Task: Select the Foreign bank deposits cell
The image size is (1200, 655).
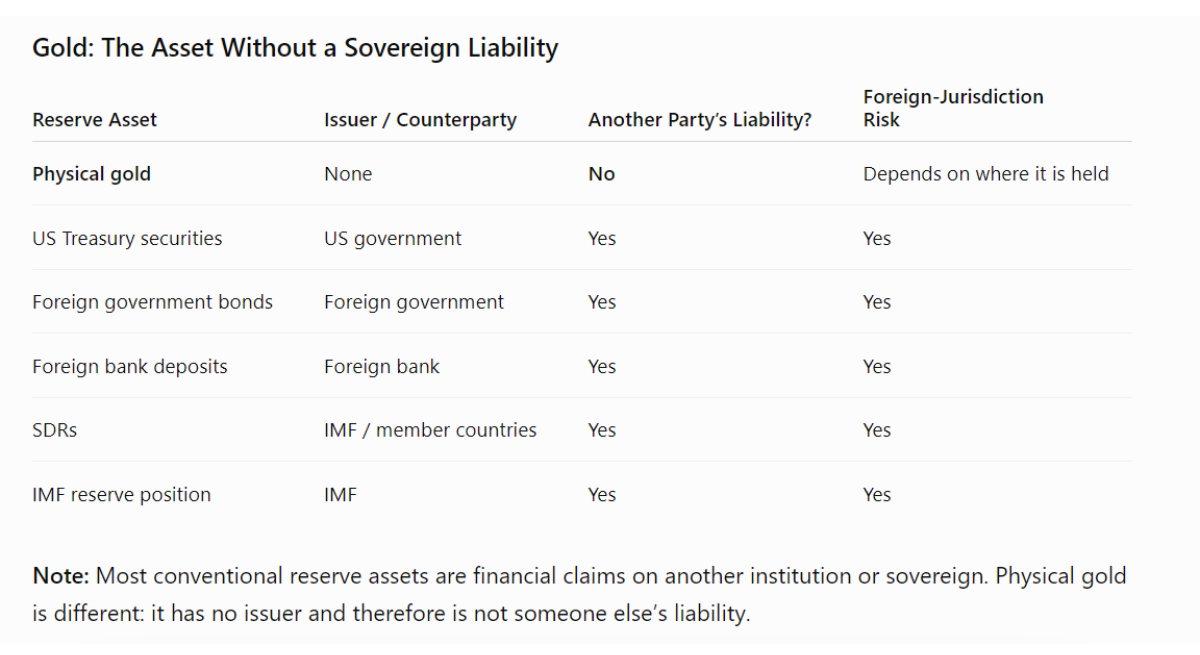Action: click(x=130, y=366)
